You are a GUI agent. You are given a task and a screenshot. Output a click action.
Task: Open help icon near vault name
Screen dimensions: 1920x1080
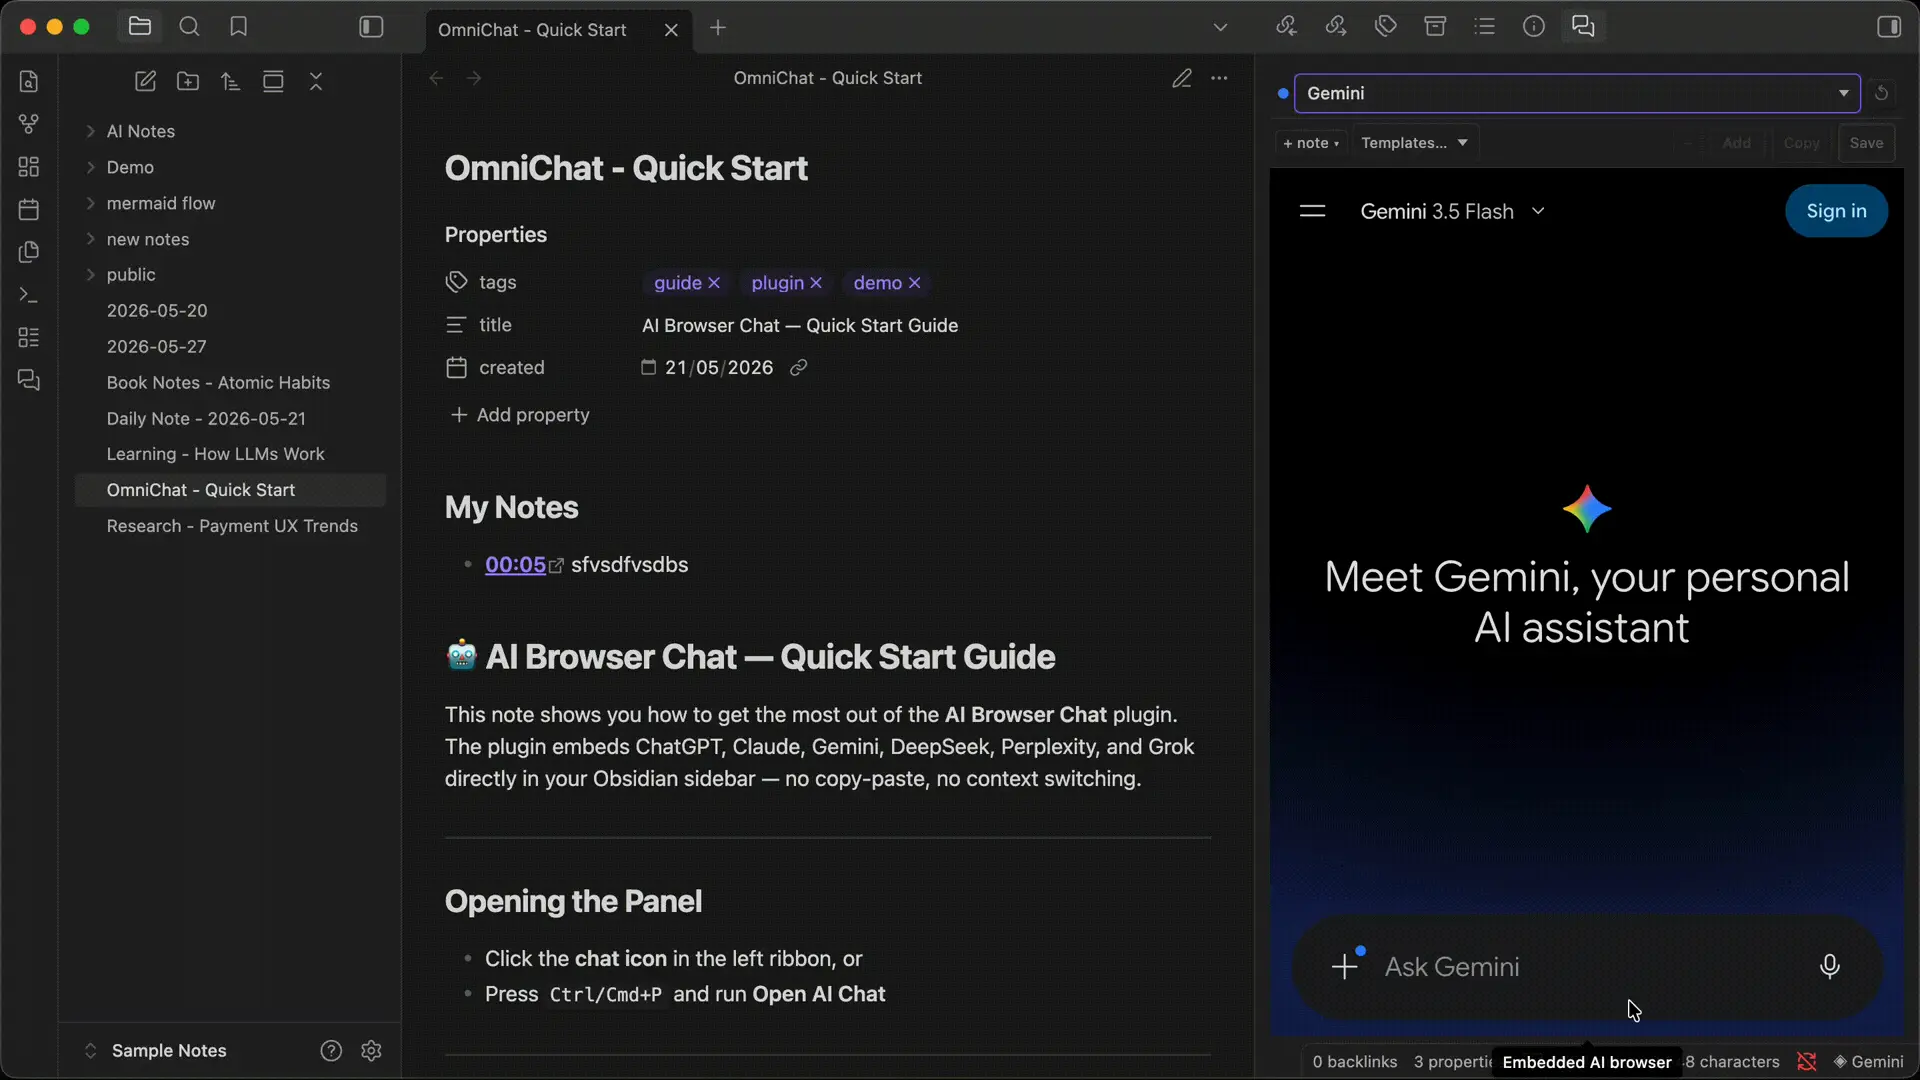331,1050
